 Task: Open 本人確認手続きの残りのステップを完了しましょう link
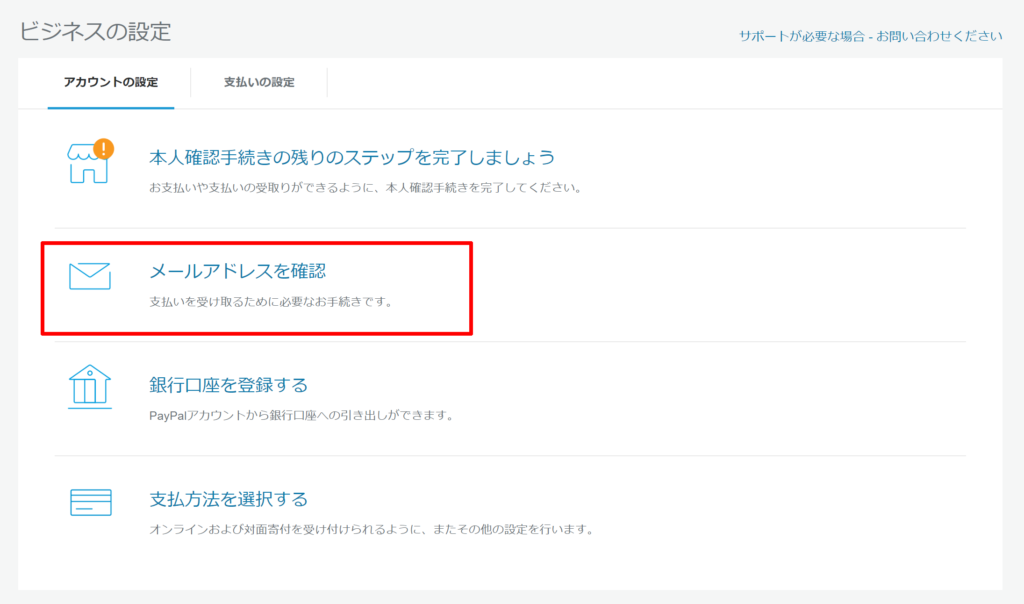(351, 157)
